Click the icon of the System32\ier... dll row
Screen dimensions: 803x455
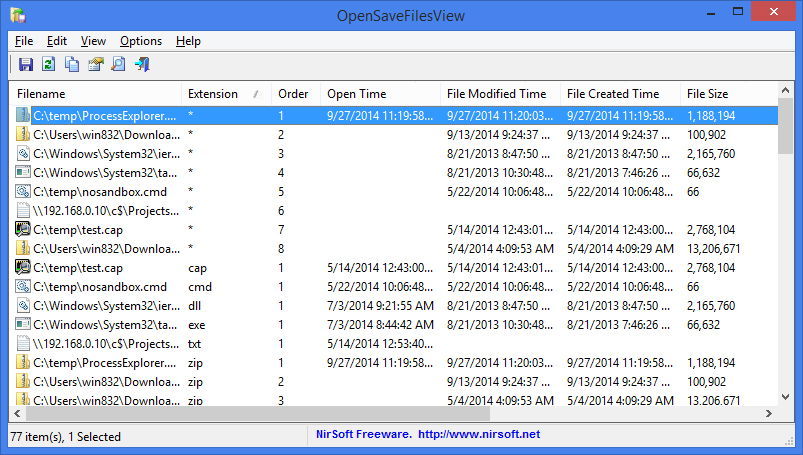(23, 305)
